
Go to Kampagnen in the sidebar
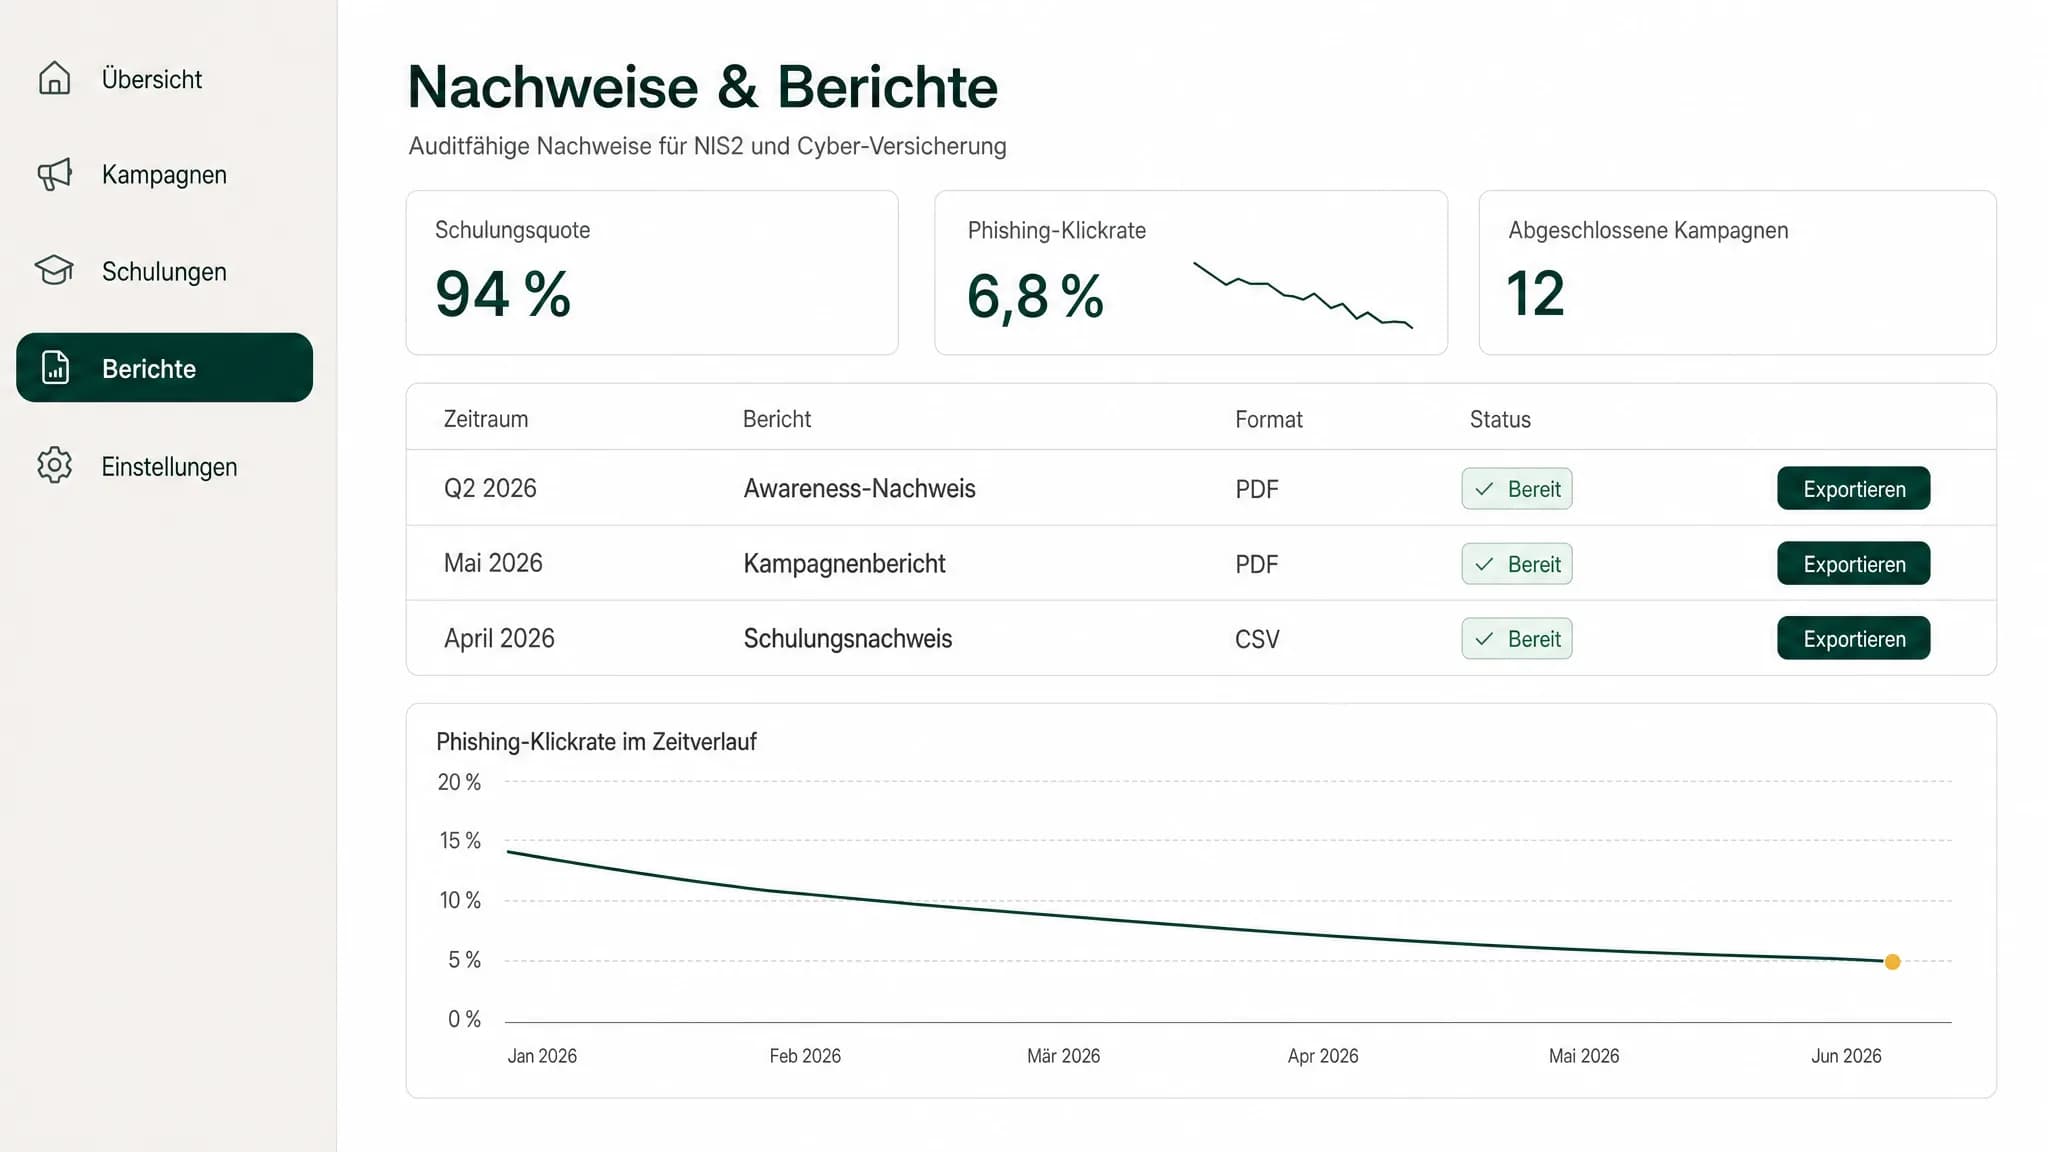click(165, 174)
